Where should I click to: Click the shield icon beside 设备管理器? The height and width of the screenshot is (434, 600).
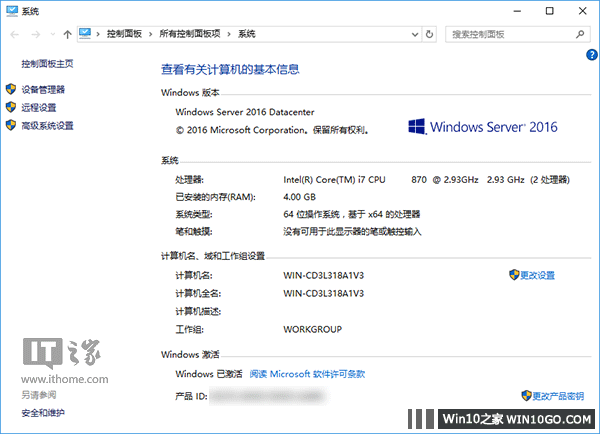(x=11, y=89)
